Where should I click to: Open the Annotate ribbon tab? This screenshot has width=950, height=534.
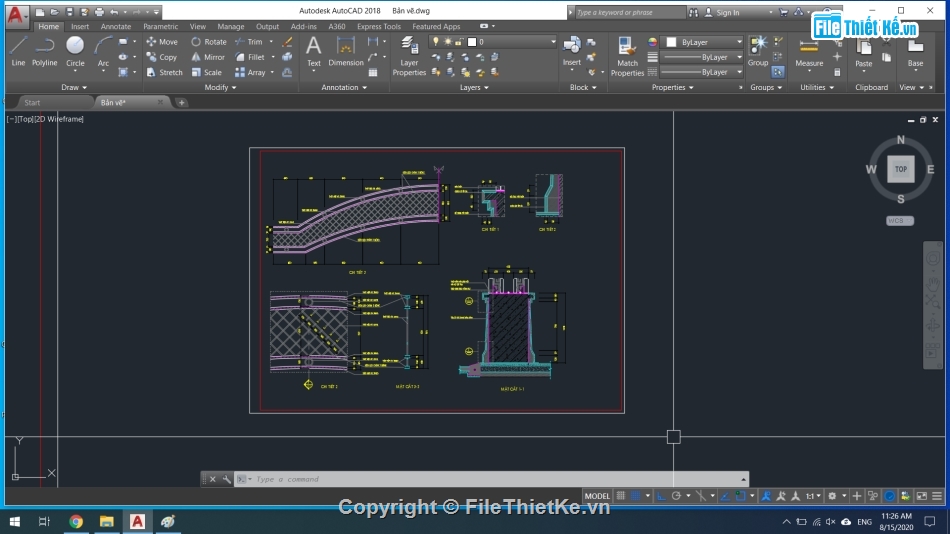coord(116,27)
